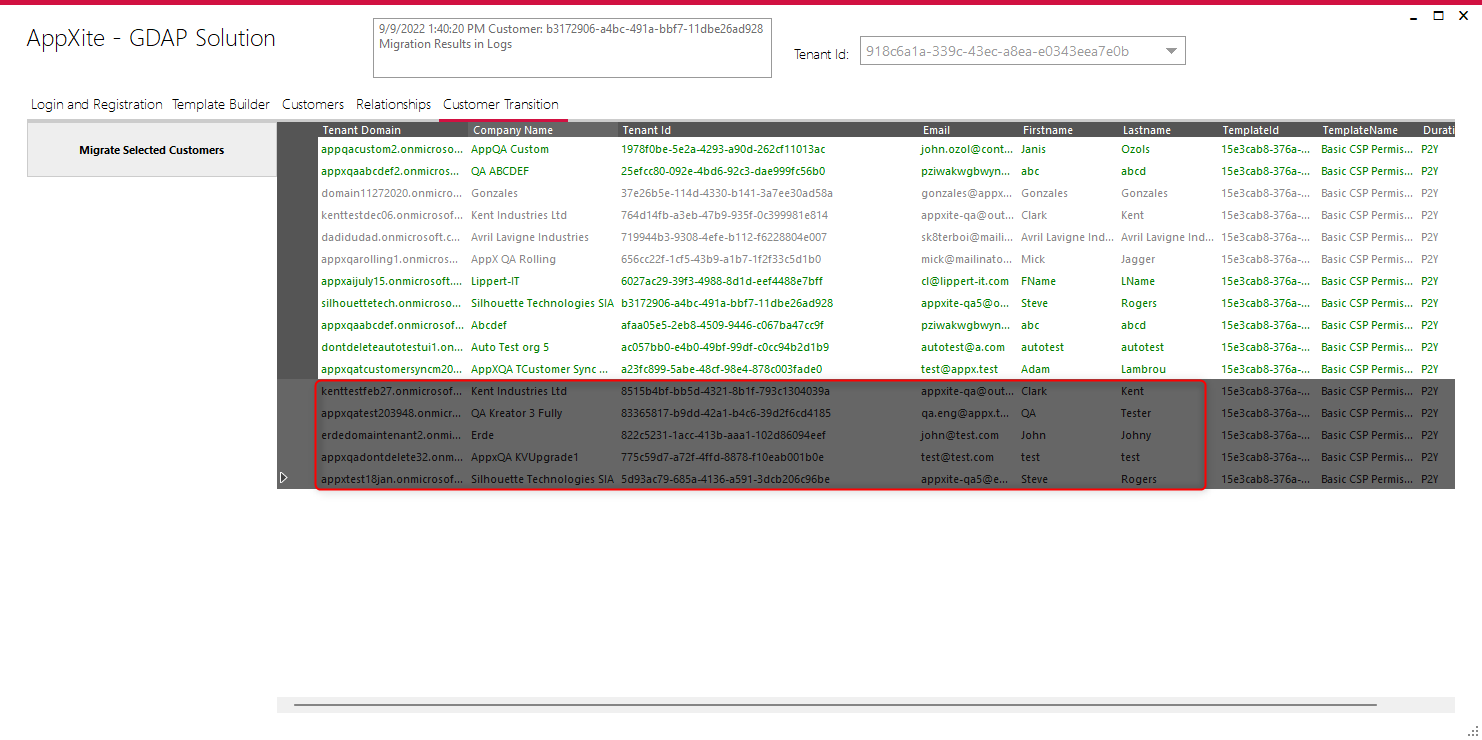
Task: Open the Tenant Id dropdown arrow
Action: point(1172,51)
